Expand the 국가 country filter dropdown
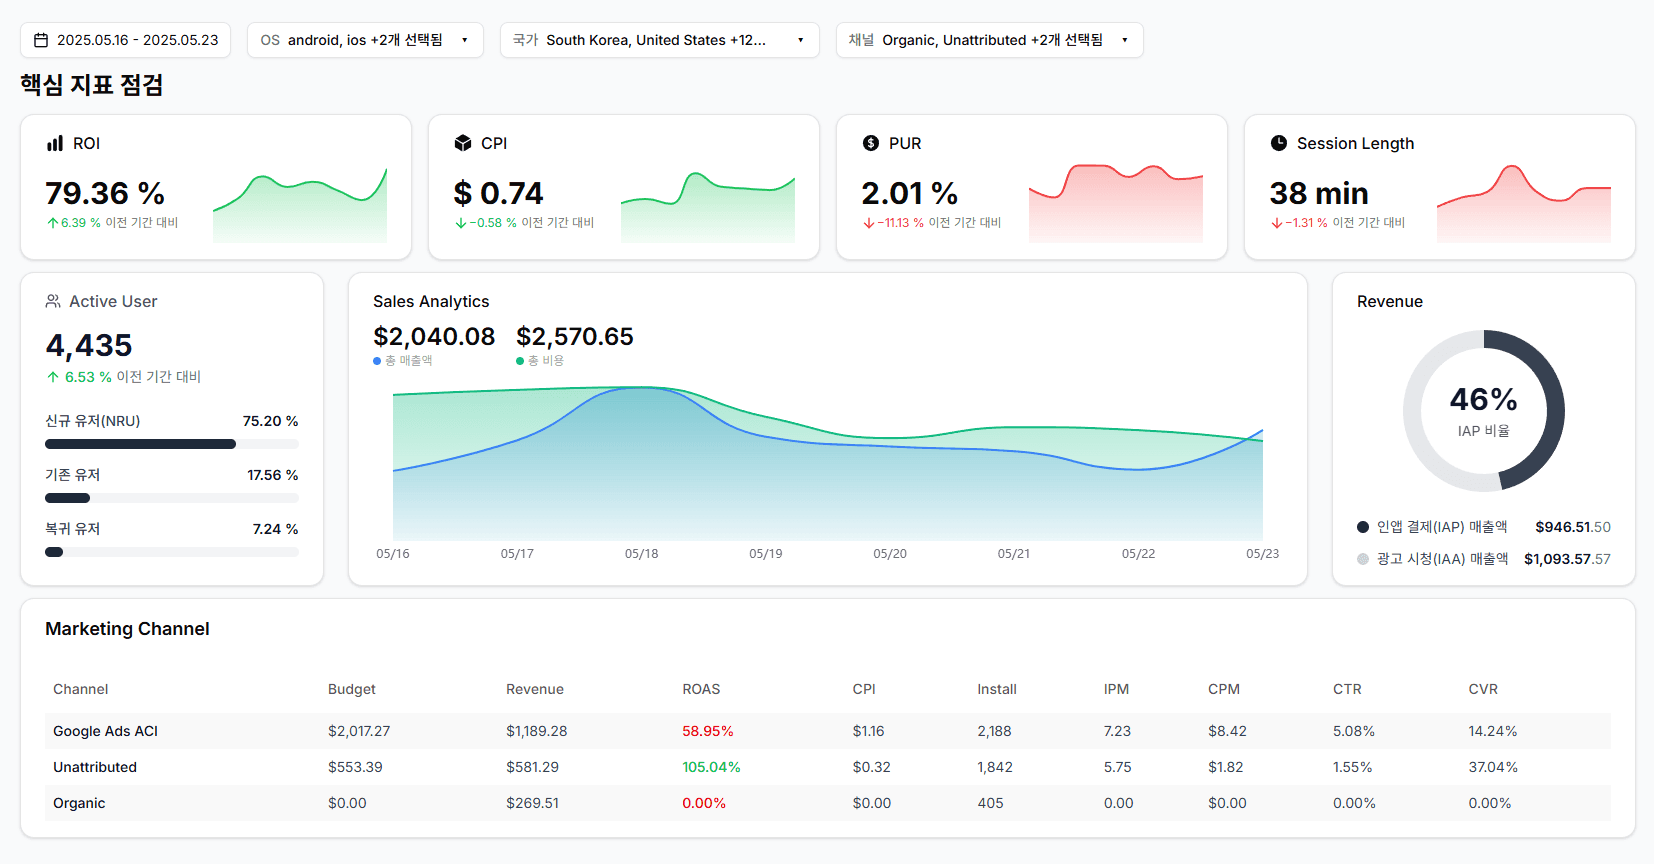 pyautogui.click(x=659, y=40)
